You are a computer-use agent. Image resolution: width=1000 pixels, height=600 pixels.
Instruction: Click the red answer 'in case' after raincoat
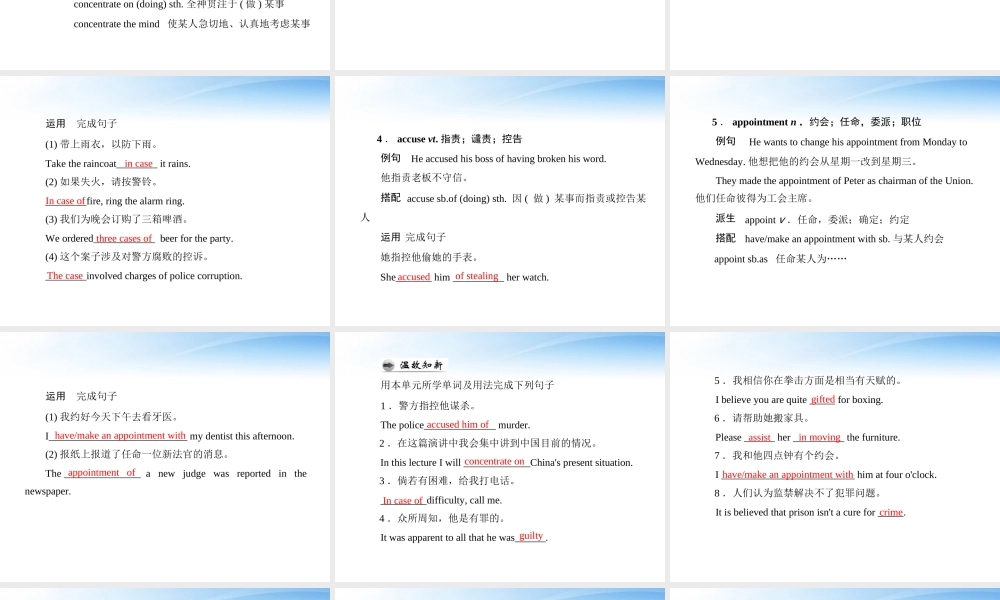138,164
